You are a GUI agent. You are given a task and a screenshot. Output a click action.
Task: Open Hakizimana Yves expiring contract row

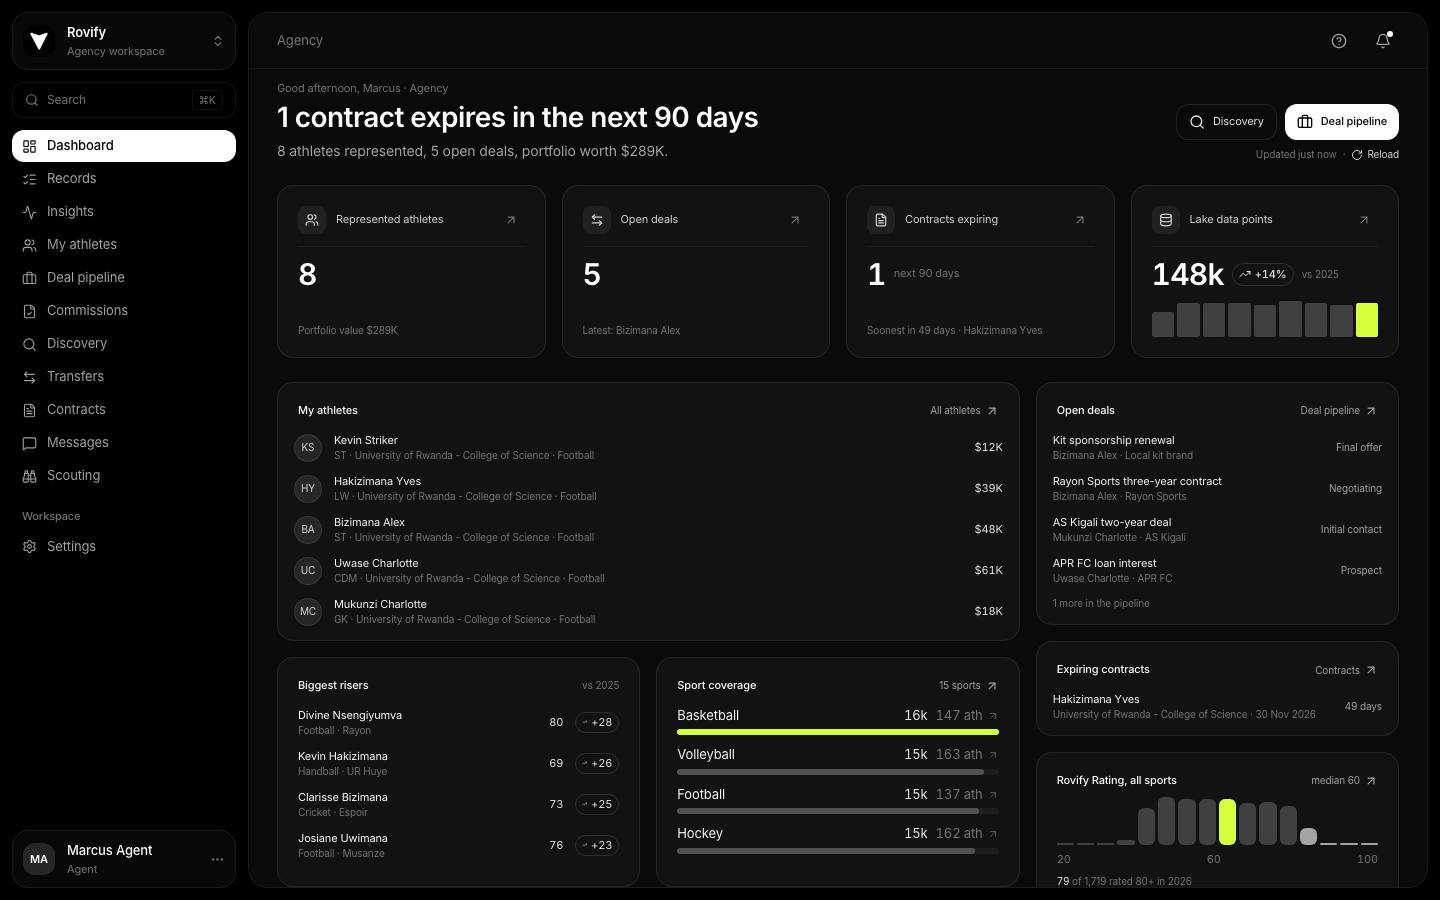[1217, 707]
